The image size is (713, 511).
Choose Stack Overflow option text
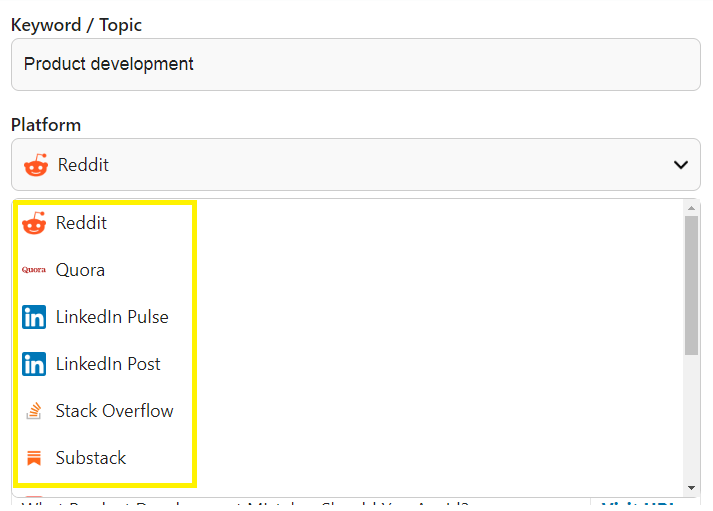pos(115,411)
